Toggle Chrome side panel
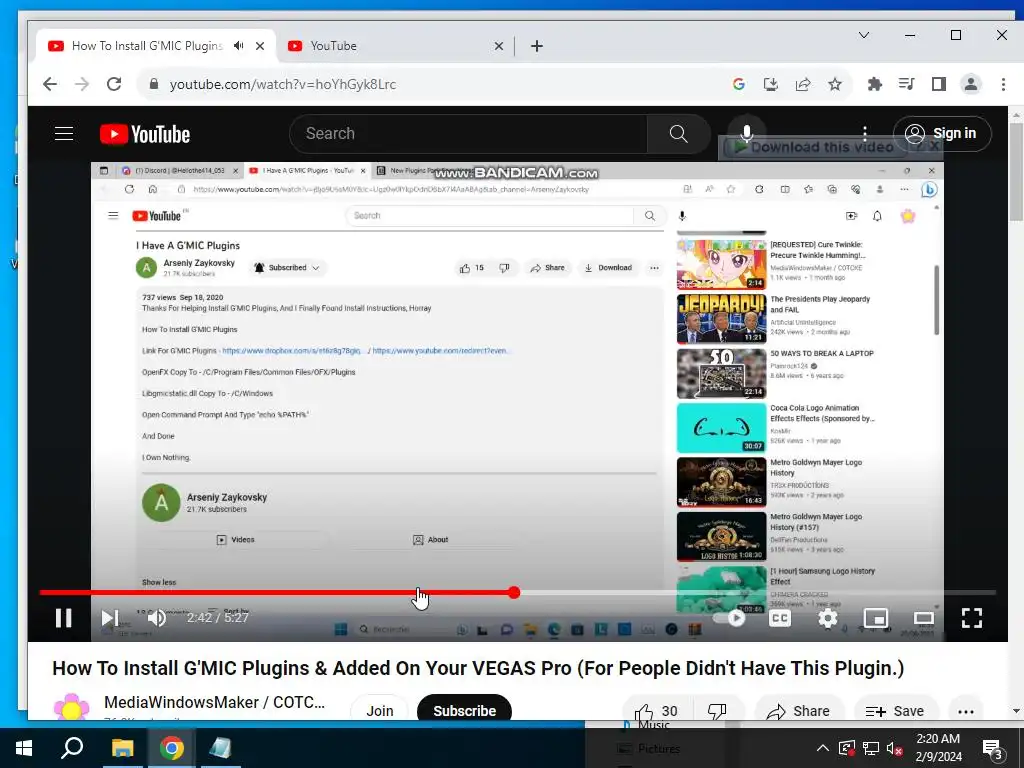Viewport: 1024px width, 768px height. (x=938, y=84)
